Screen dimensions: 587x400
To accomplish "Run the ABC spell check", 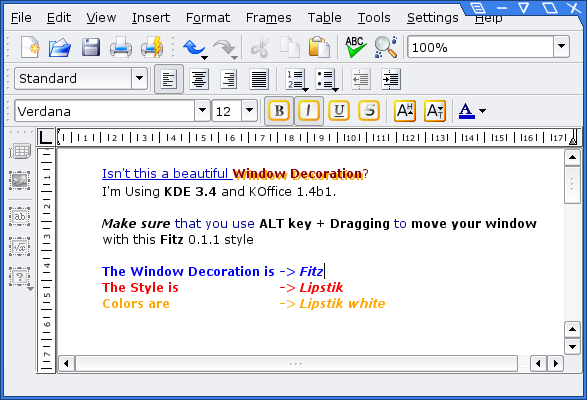I will click(x=355, y=47).
